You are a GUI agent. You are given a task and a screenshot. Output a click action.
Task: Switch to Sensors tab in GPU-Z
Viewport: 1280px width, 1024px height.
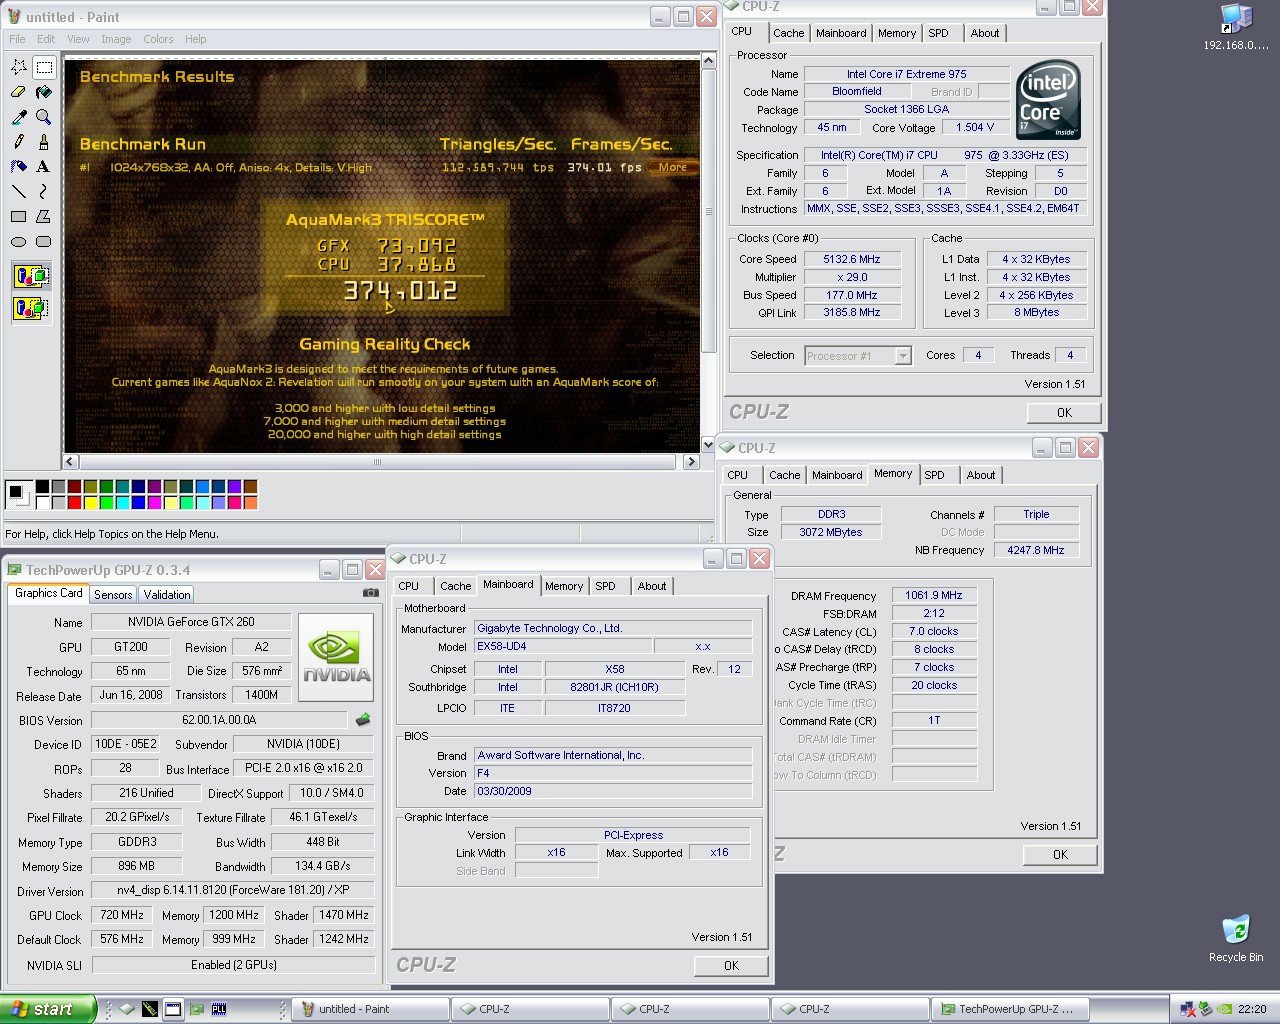(113, 594)
